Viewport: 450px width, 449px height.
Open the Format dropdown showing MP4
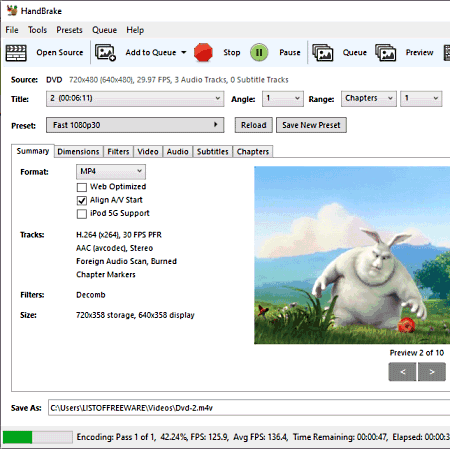[x=111, y=172]
